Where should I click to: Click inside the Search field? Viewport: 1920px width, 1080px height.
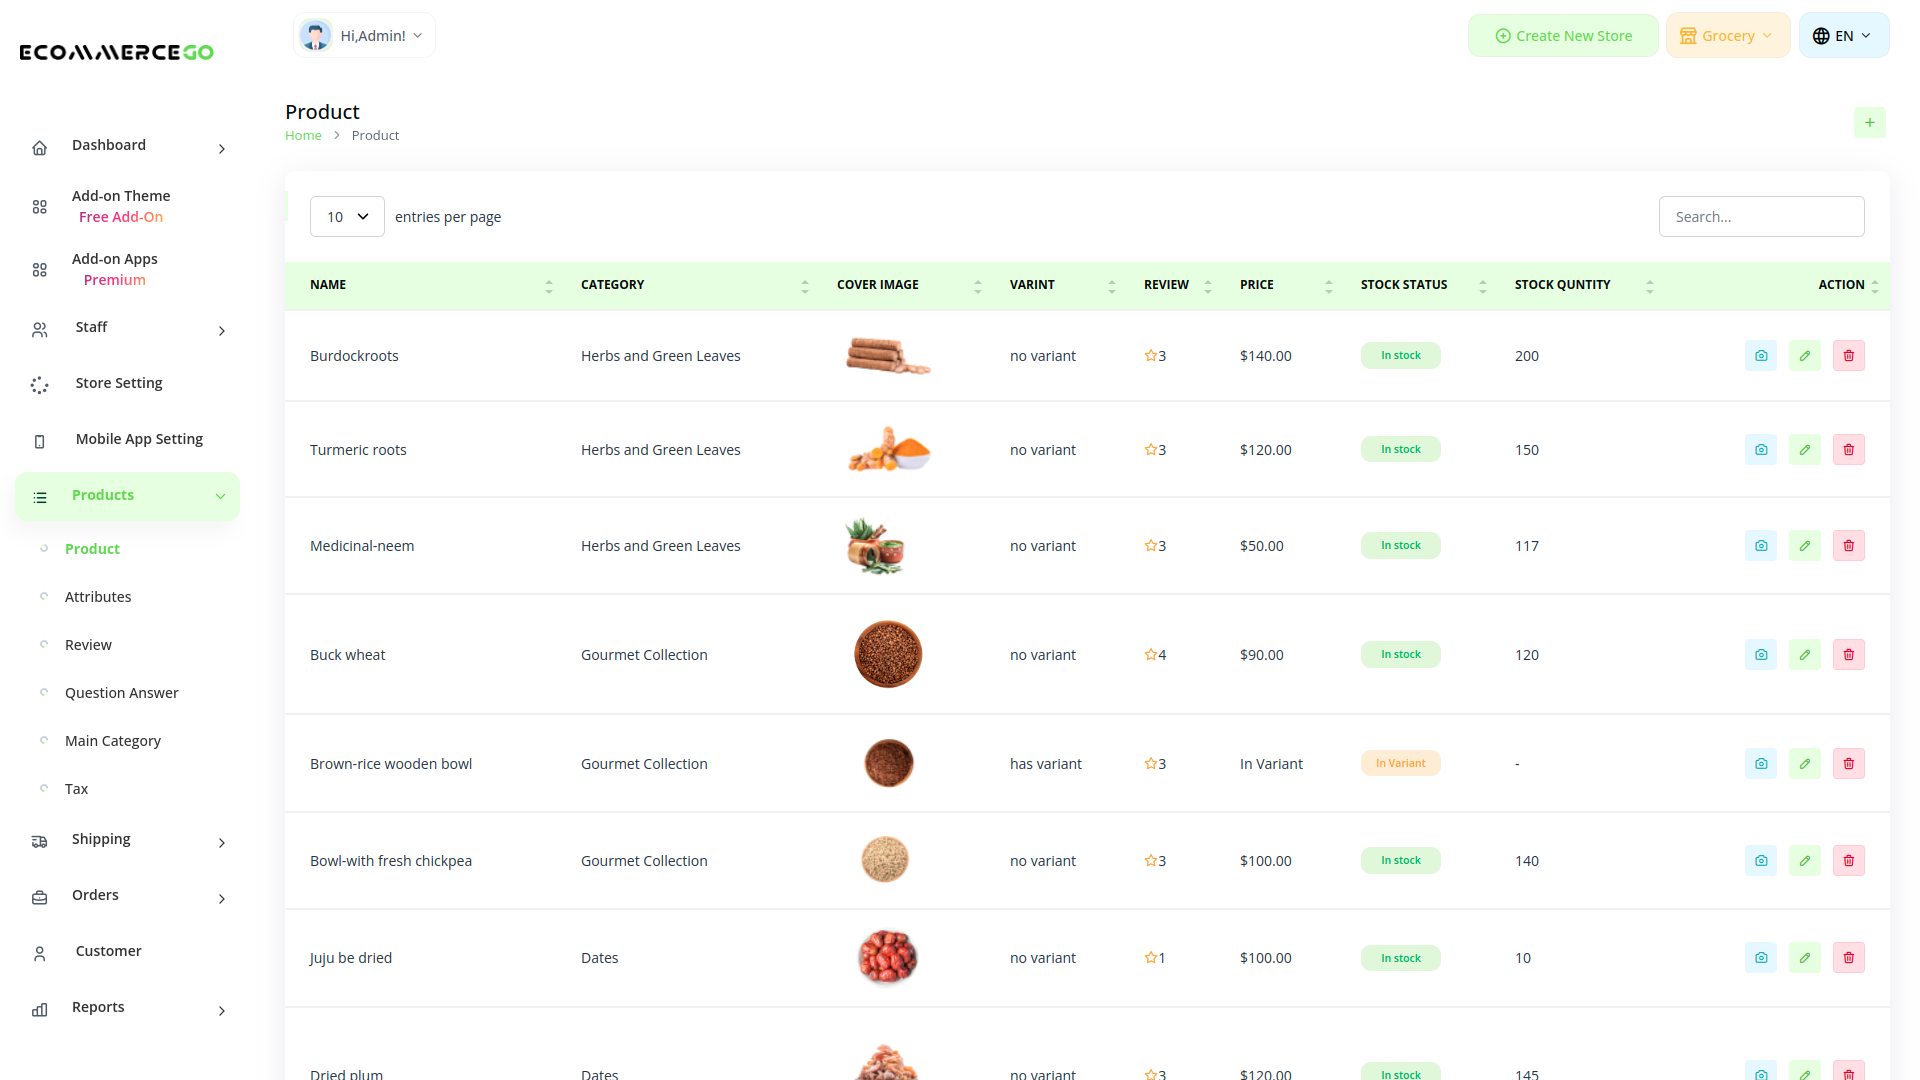[x=1761, y=216]
